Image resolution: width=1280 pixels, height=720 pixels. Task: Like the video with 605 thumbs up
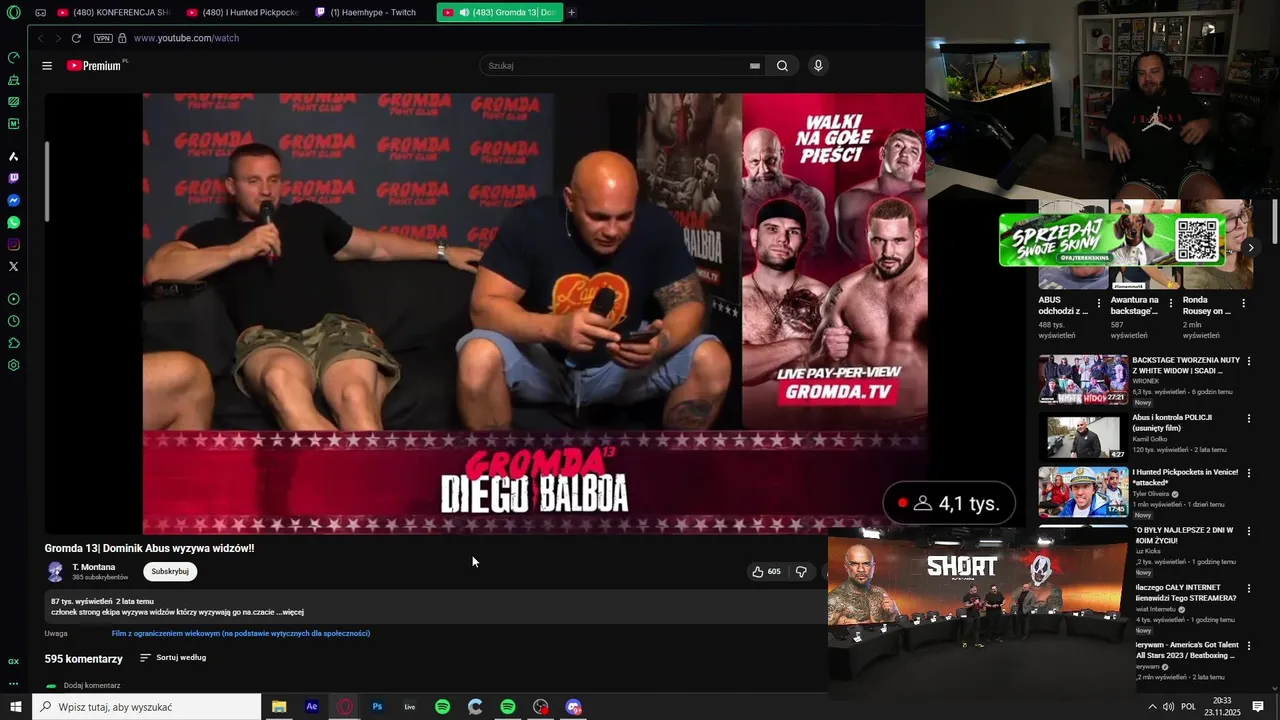pyautogui.click(x=766, y=572)
